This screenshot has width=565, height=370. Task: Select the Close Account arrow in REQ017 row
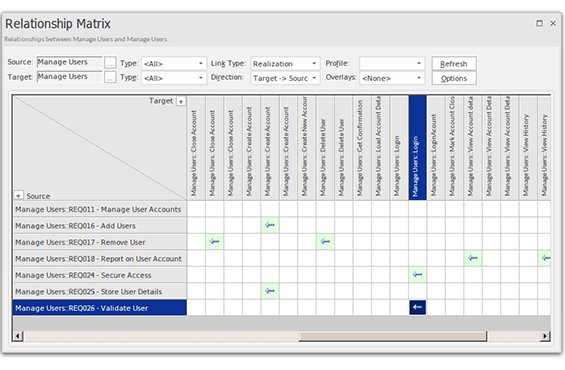tap(214, 241)
